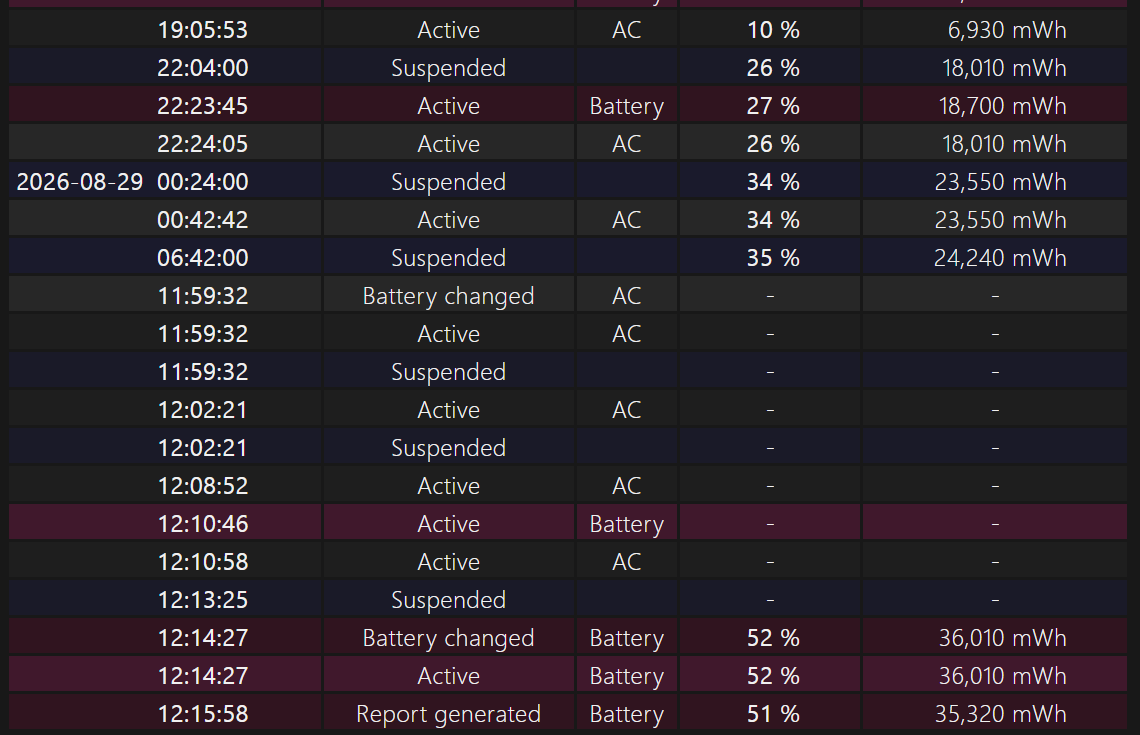The width and height of the screenshot is (1140, 735).
Task: Select the 27 % capacity cell
Action: pos(773,106)
